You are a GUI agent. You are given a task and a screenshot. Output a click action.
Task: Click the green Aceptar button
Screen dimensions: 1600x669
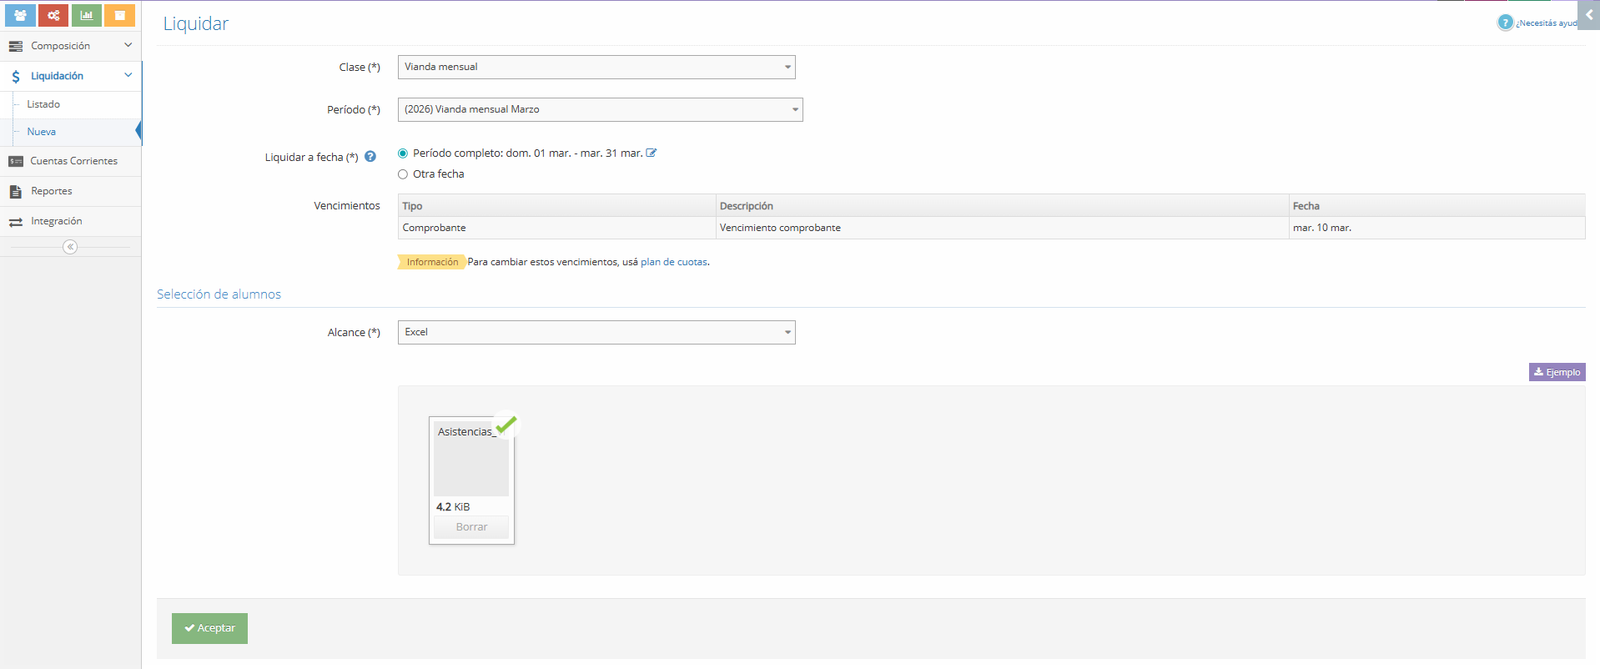click(x=210, y=628)
